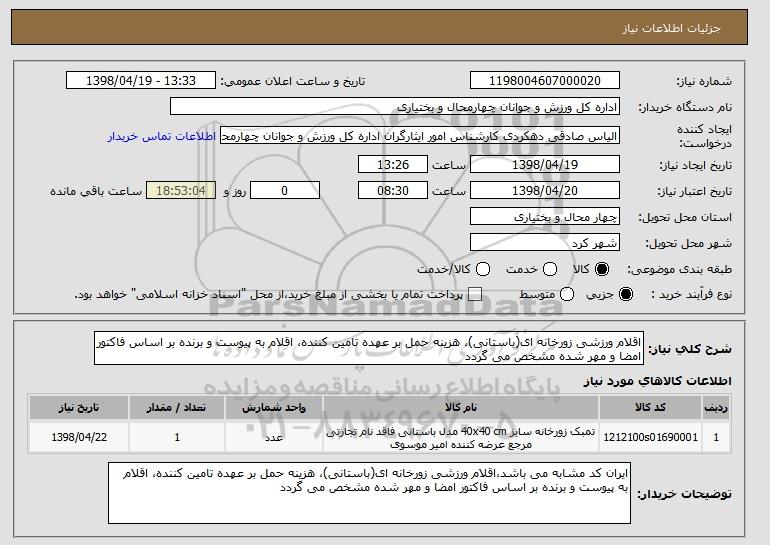The image size is (770, 545).
Task: Click the استان محل تحویل field
Action: tap(545, 217)
